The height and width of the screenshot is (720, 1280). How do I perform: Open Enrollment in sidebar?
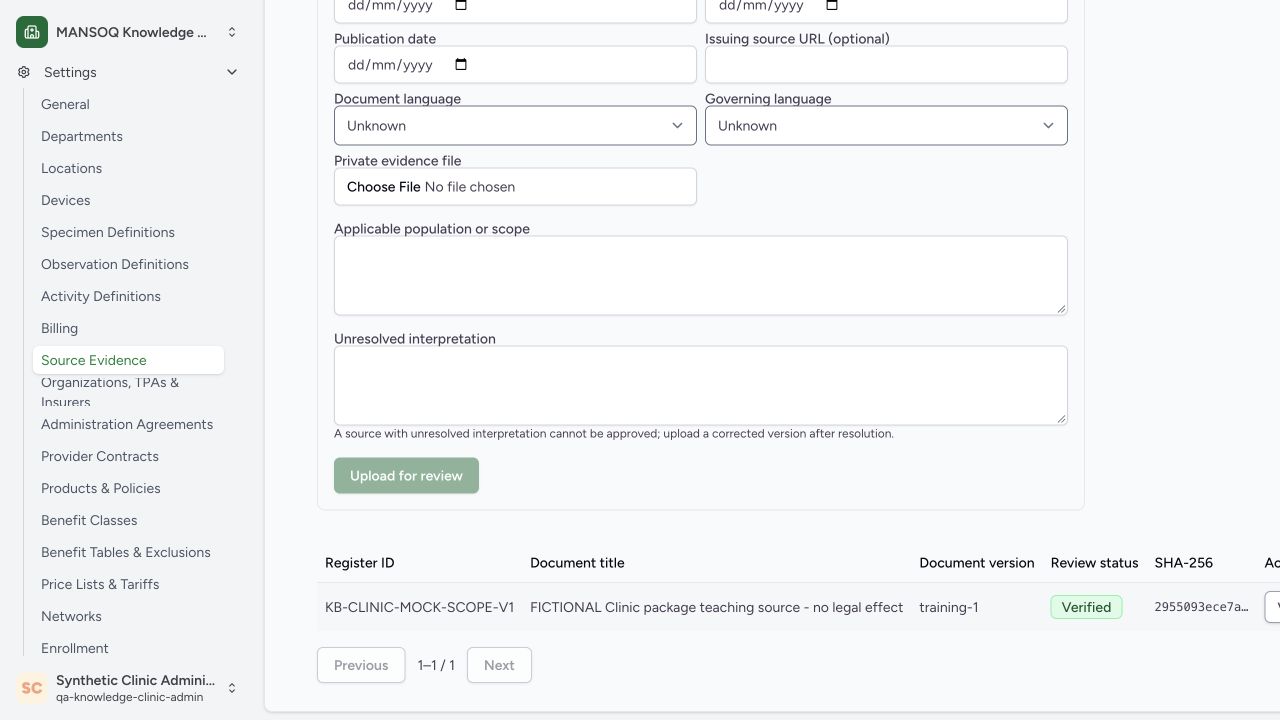[75, 648]
